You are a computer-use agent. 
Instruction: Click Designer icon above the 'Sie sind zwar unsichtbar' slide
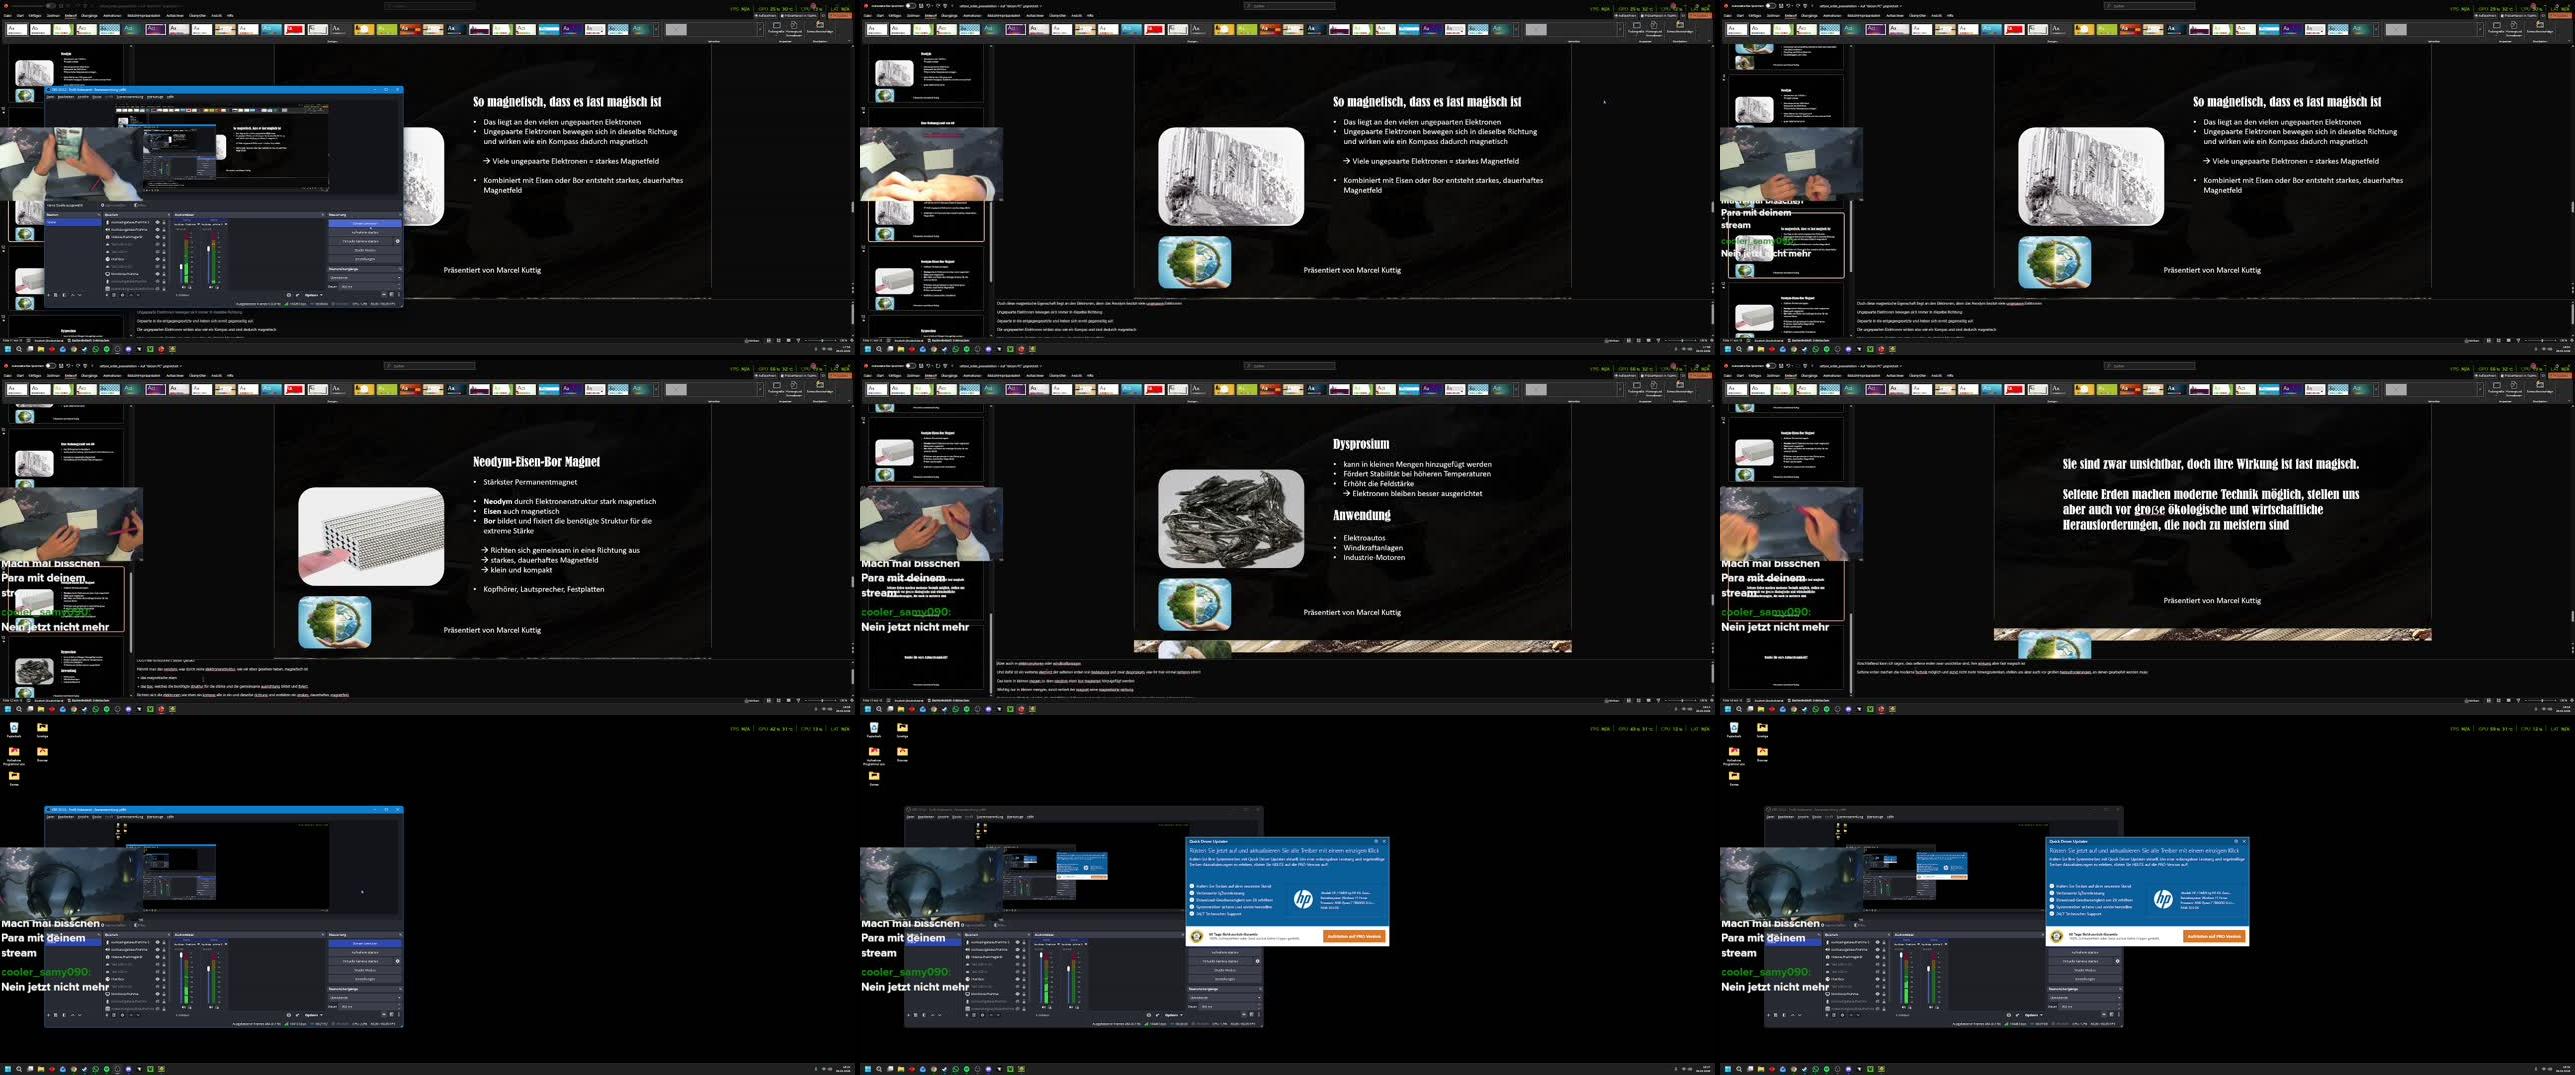tap(2539, 386)
